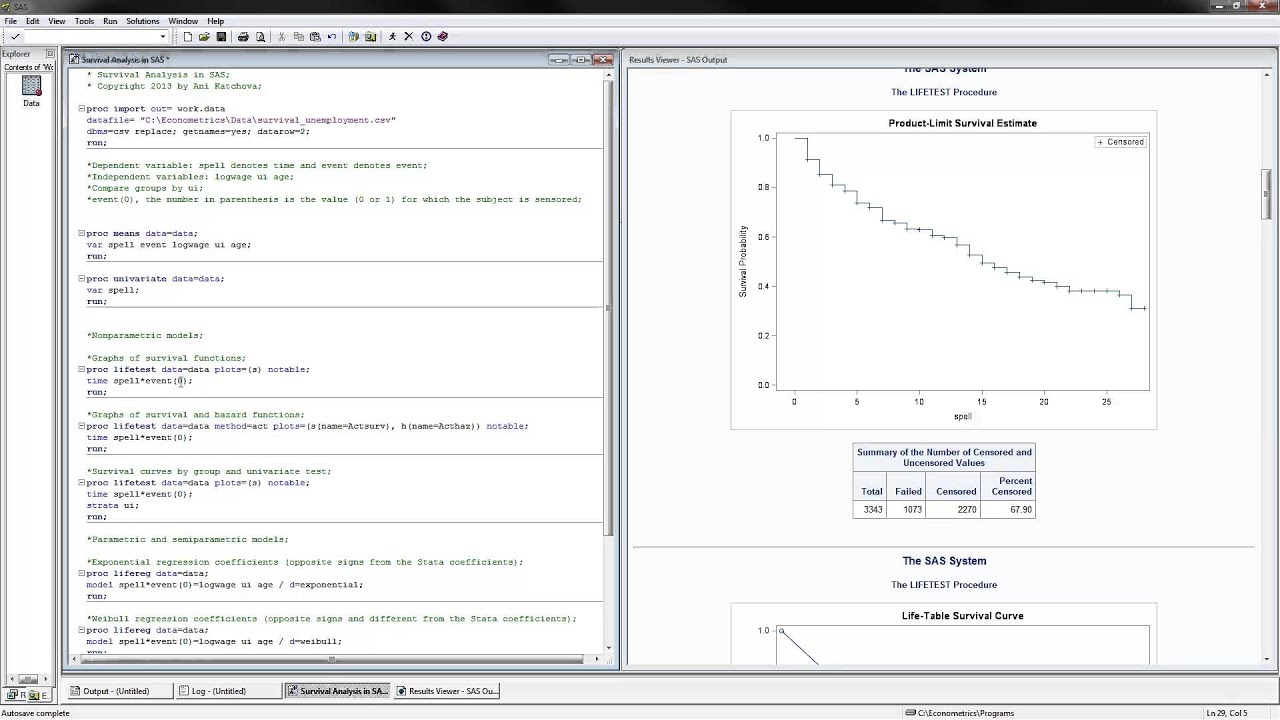1280x720 pixels.
Task: Open the Run menu
Action: tap(110, 21)
